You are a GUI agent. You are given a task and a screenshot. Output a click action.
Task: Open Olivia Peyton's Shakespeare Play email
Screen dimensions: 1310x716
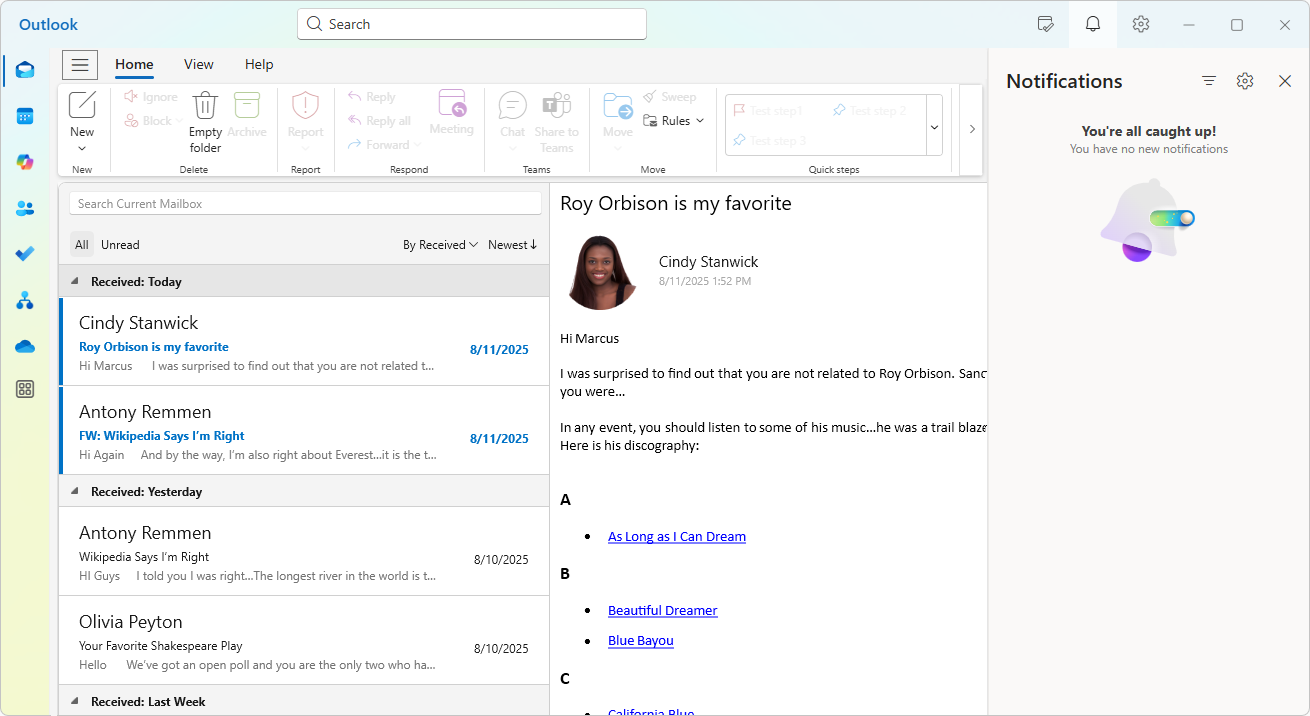304,640
